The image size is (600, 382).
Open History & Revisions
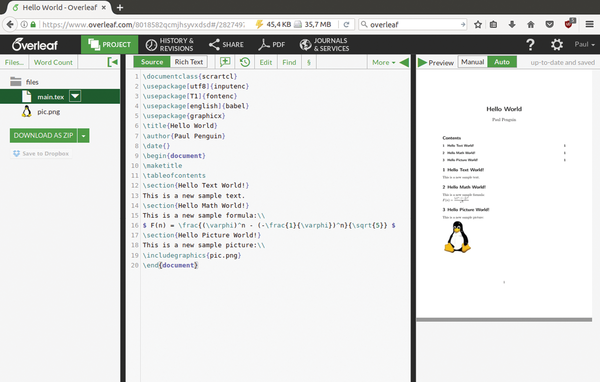click(x=170, y=44)
